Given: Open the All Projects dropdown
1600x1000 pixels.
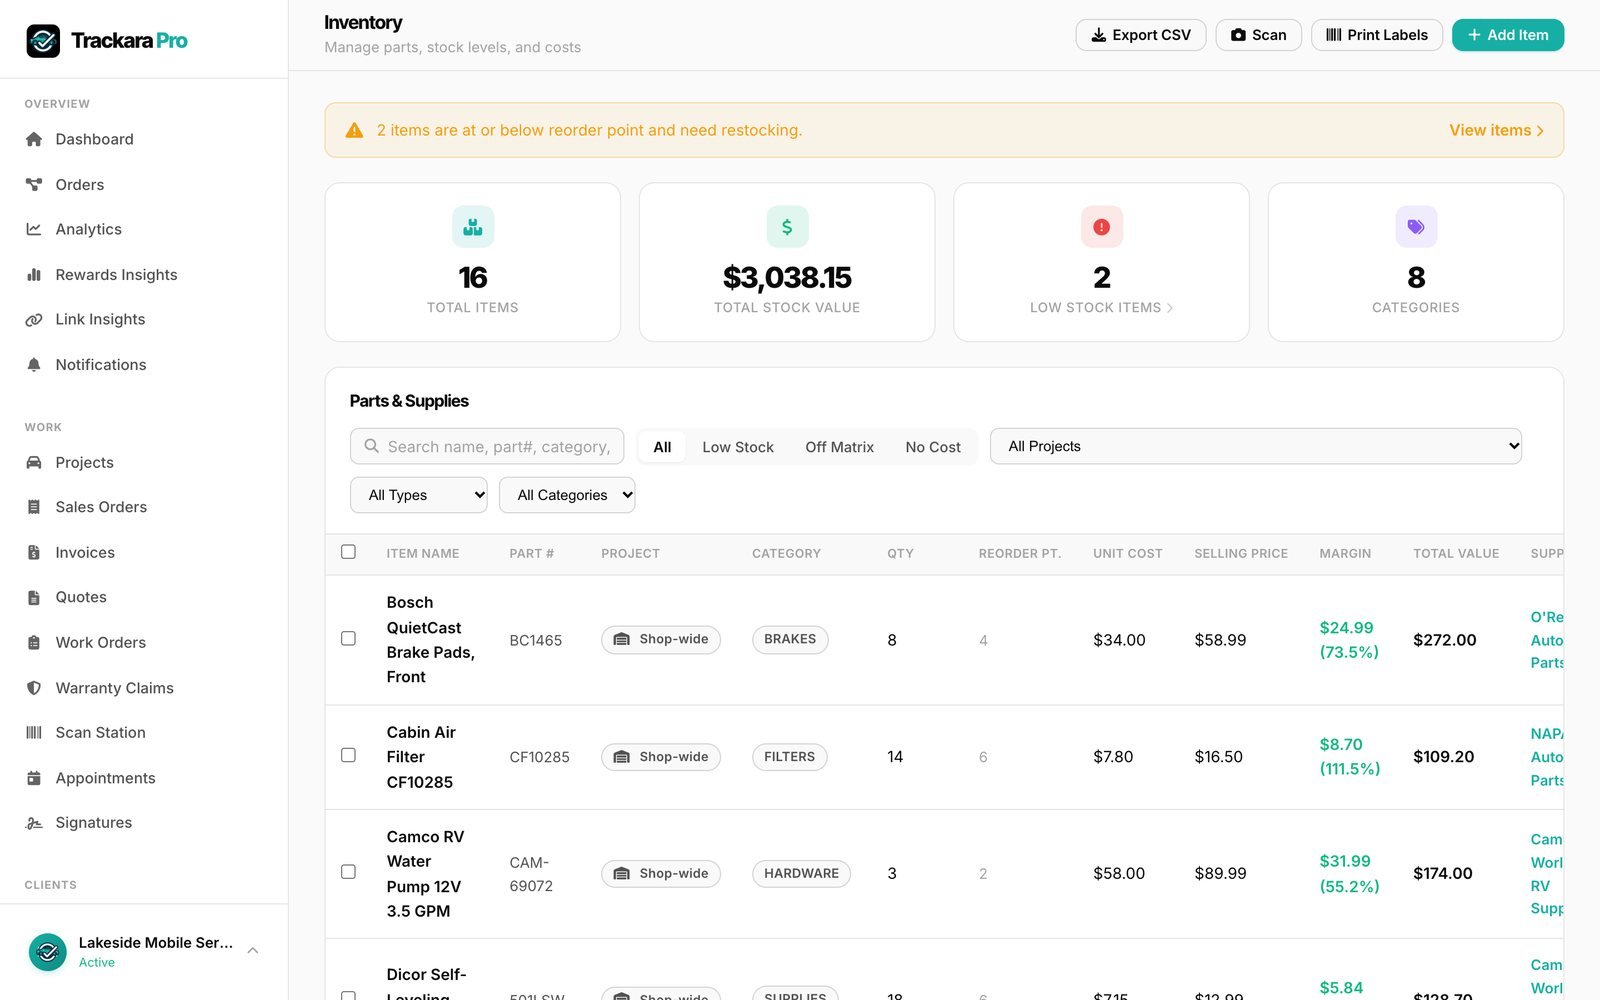Looking at the screenshot, I should [1256, 446].
